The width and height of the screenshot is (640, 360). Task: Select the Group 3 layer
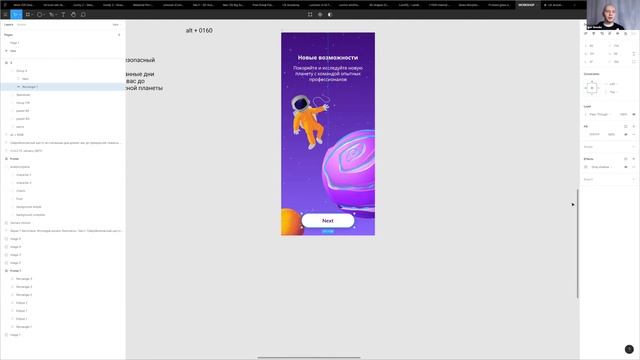pyautogui.click(x=63, y=71)
